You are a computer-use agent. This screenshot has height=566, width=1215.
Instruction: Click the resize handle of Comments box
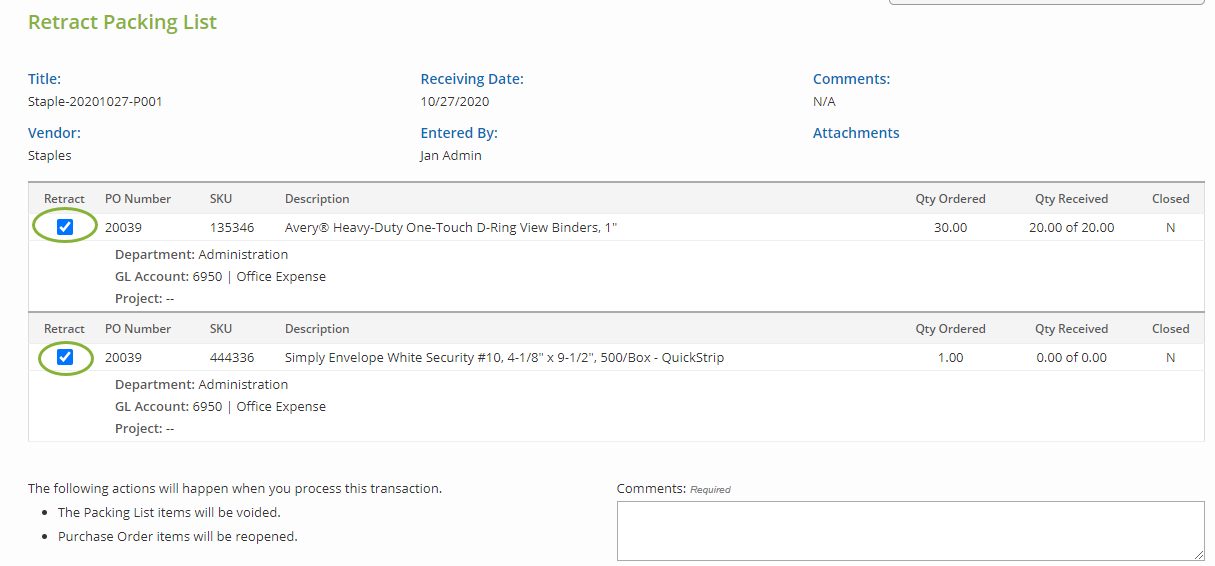[1198, 554]
